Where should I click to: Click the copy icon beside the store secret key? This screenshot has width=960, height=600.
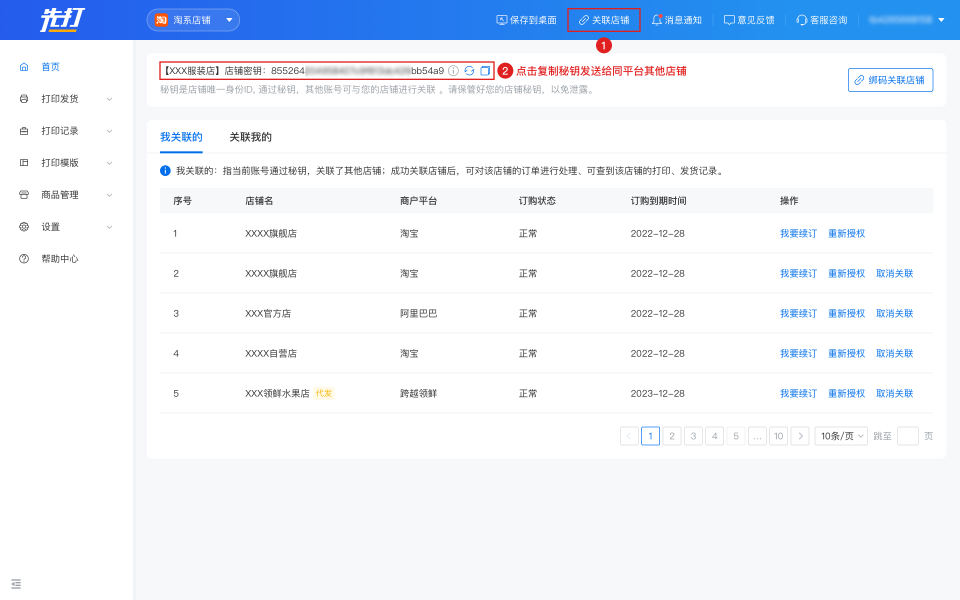click(x=485, y=71)
